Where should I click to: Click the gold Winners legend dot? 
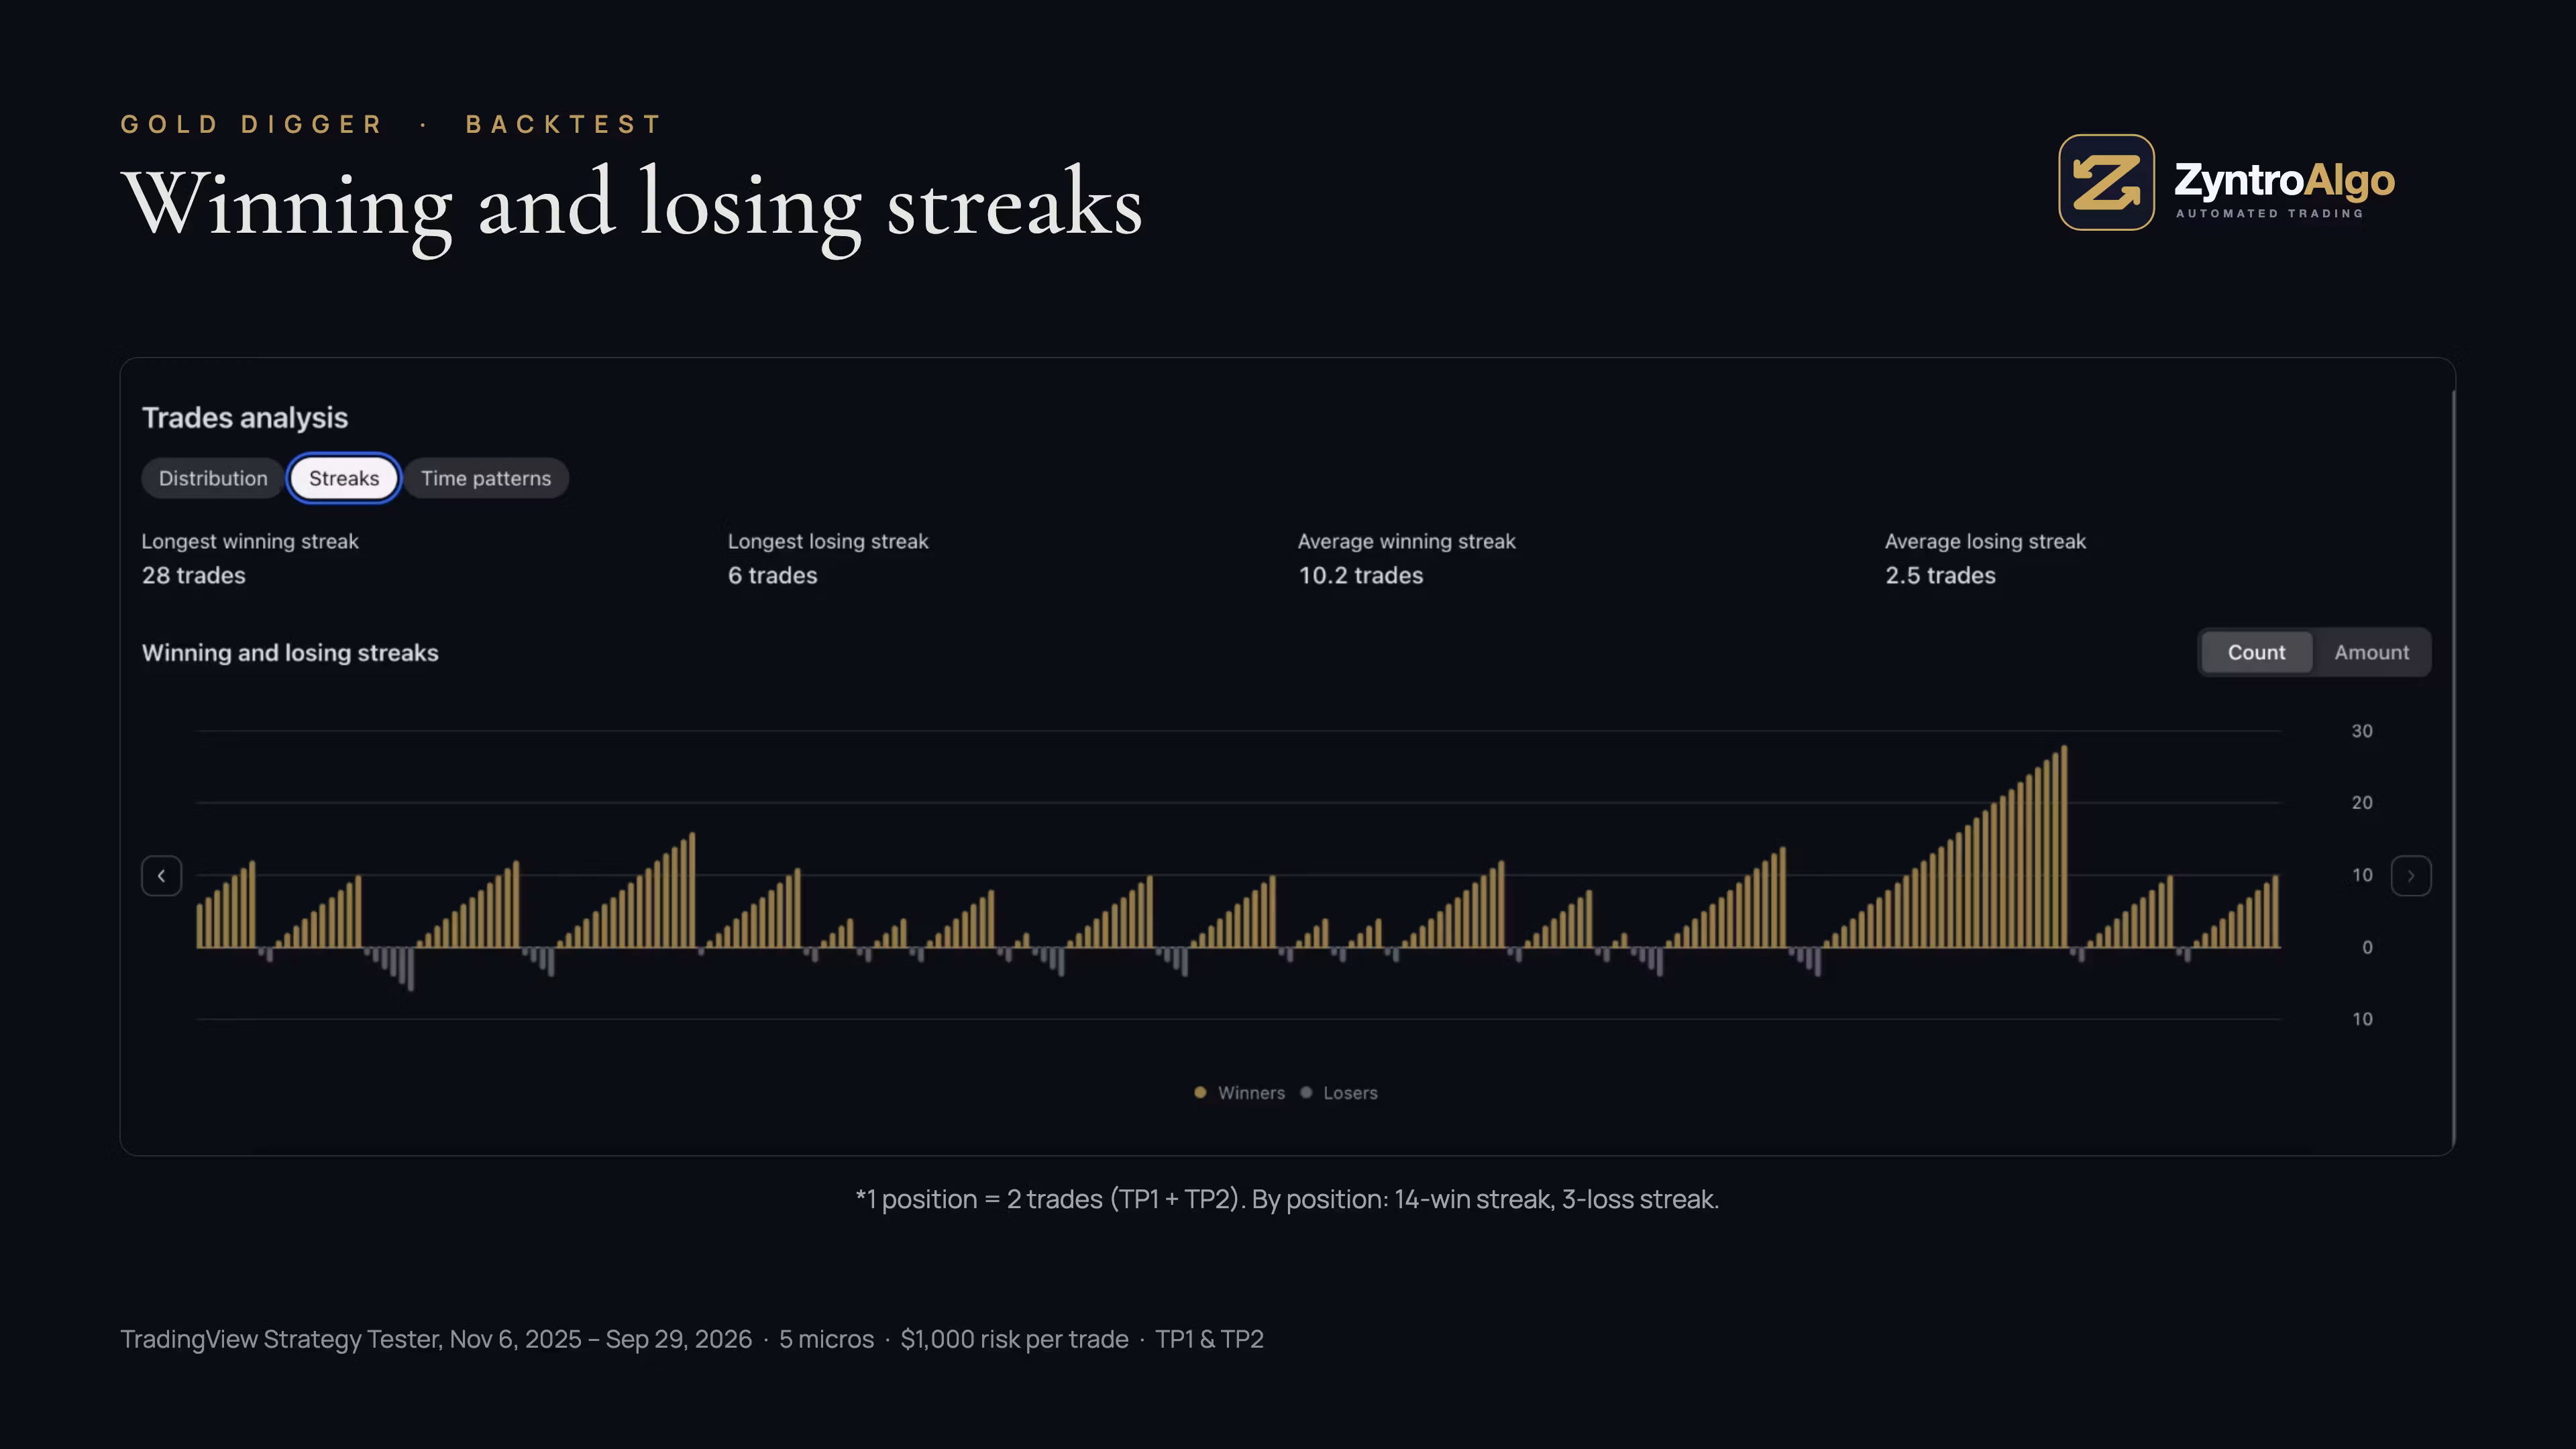coord(1200,1092)
